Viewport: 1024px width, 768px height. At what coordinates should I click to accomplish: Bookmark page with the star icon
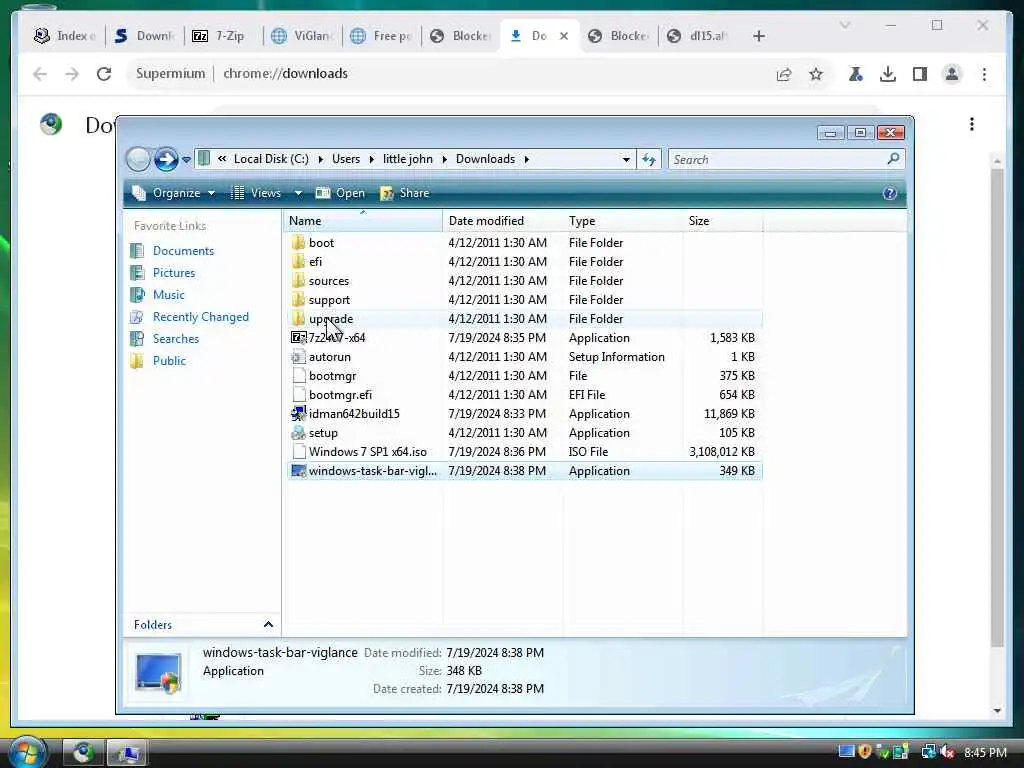[x=816, y=74]
